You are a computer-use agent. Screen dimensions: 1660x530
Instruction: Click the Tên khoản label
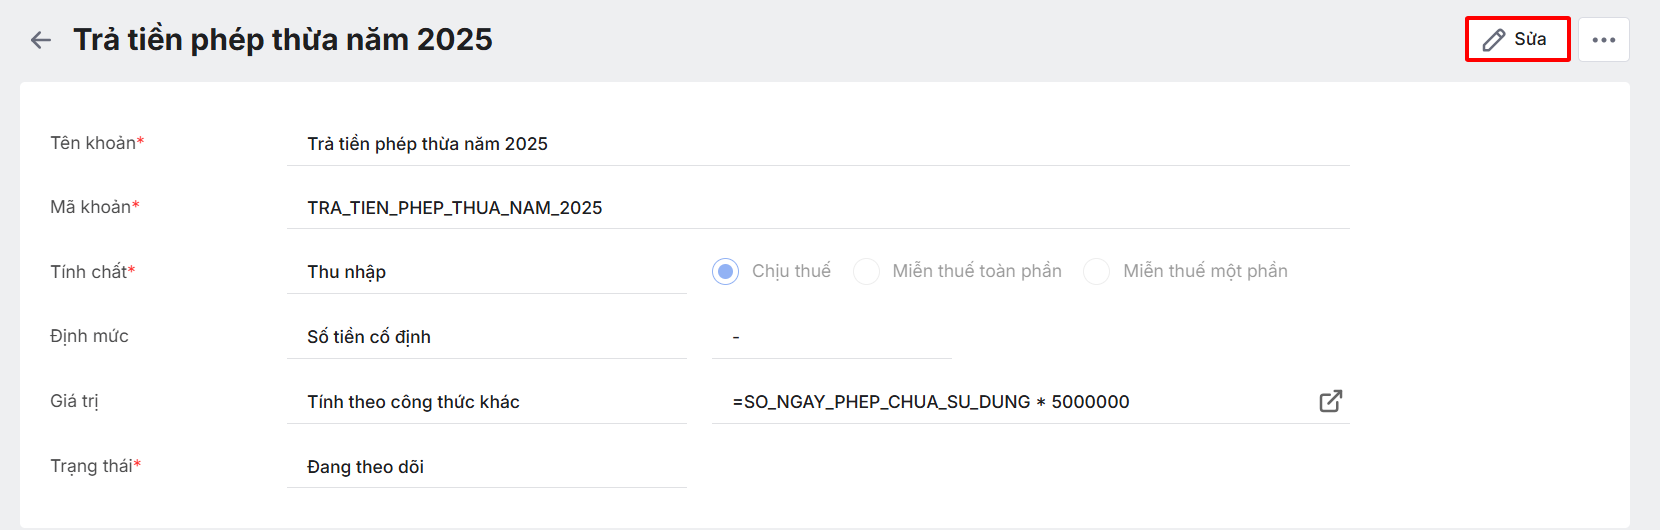tap(94, 143)
